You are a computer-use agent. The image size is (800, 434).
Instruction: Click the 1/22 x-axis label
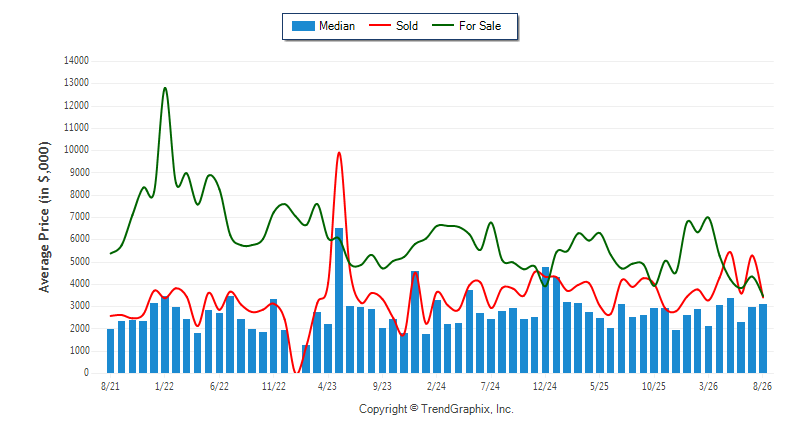[x=164, y=387]
